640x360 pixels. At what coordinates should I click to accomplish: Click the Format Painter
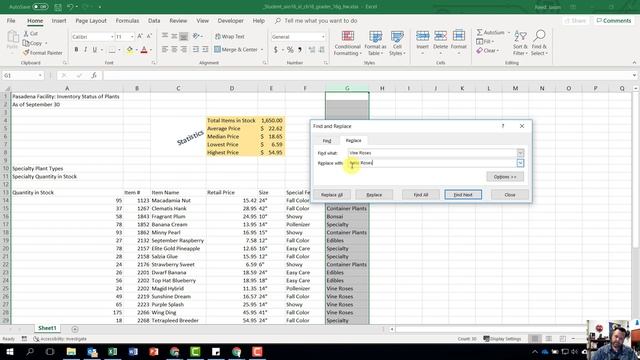pyautogui.click(x=43, y=53)
